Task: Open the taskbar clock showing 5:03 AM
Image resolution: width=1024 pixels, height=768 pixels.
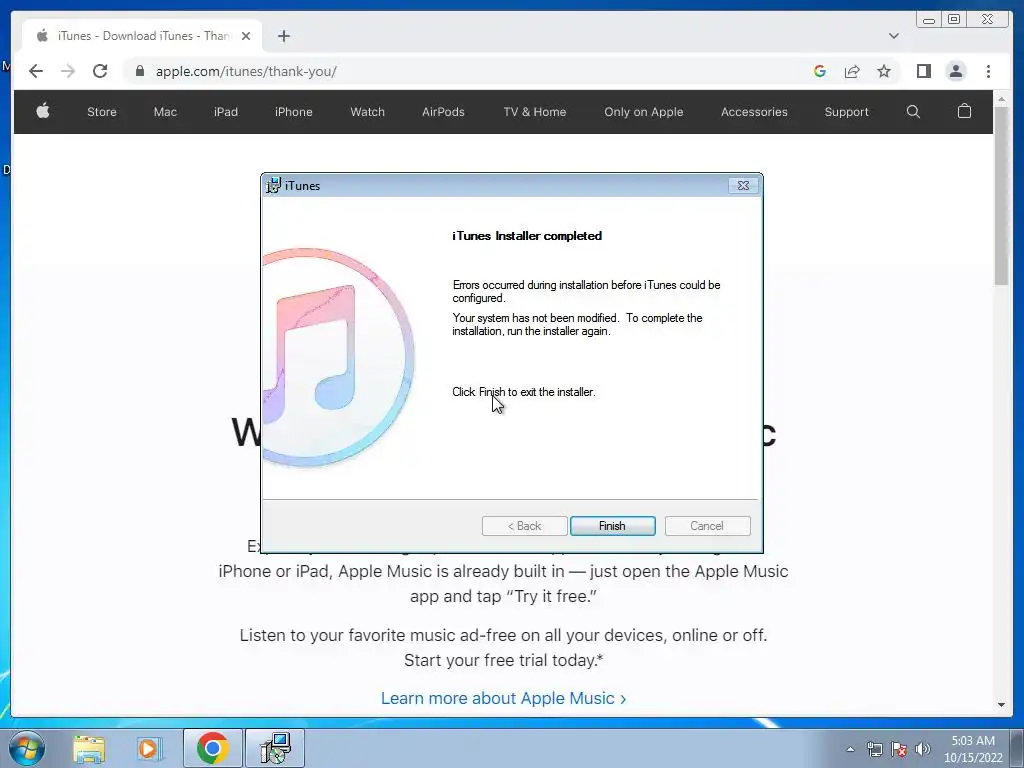Action: click(973, 749)
